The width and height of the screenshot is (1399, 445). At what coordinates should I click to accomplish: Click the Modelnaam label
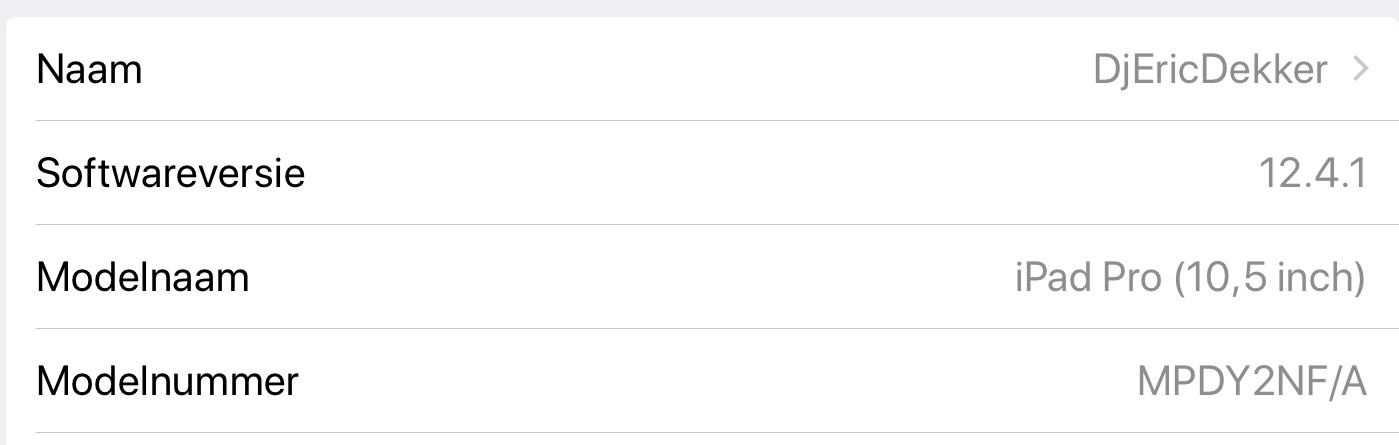[x=142, y=277]
